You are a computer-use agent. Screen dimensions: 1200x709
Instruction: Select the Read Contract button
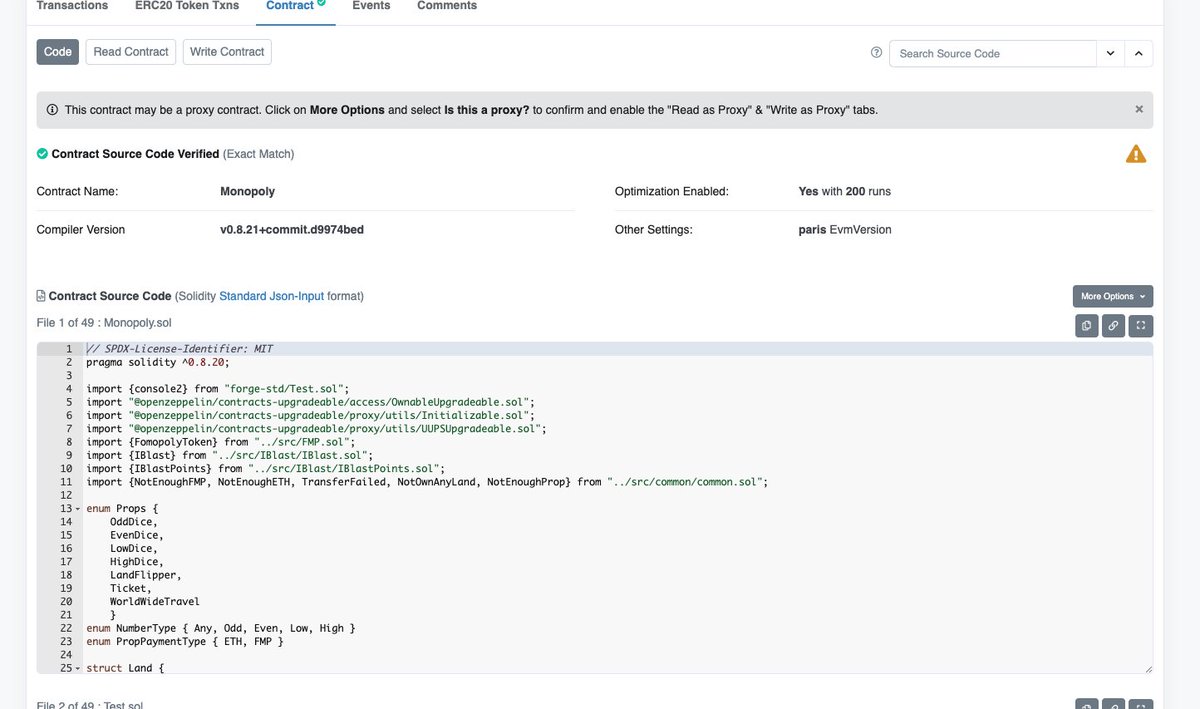pos(130,51)
